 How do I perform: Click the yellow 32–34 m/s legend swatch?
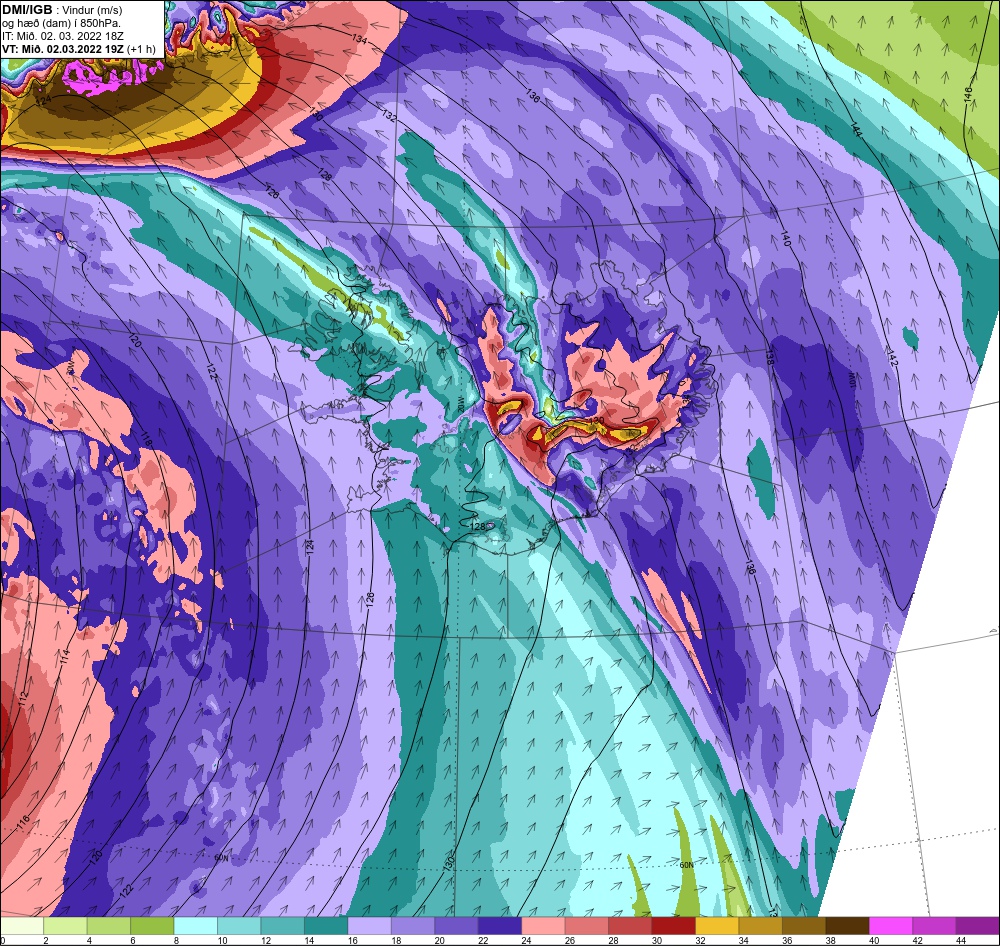[717, 925]
